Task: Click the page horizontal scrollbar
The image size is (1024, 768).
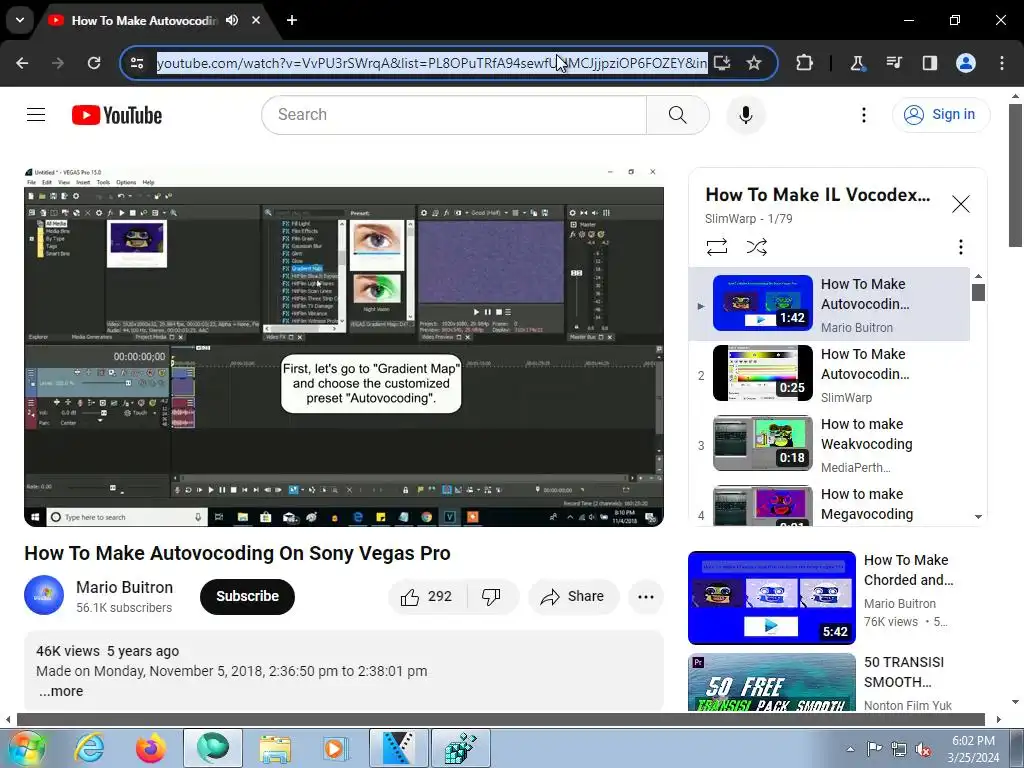Action: (501, 719)
